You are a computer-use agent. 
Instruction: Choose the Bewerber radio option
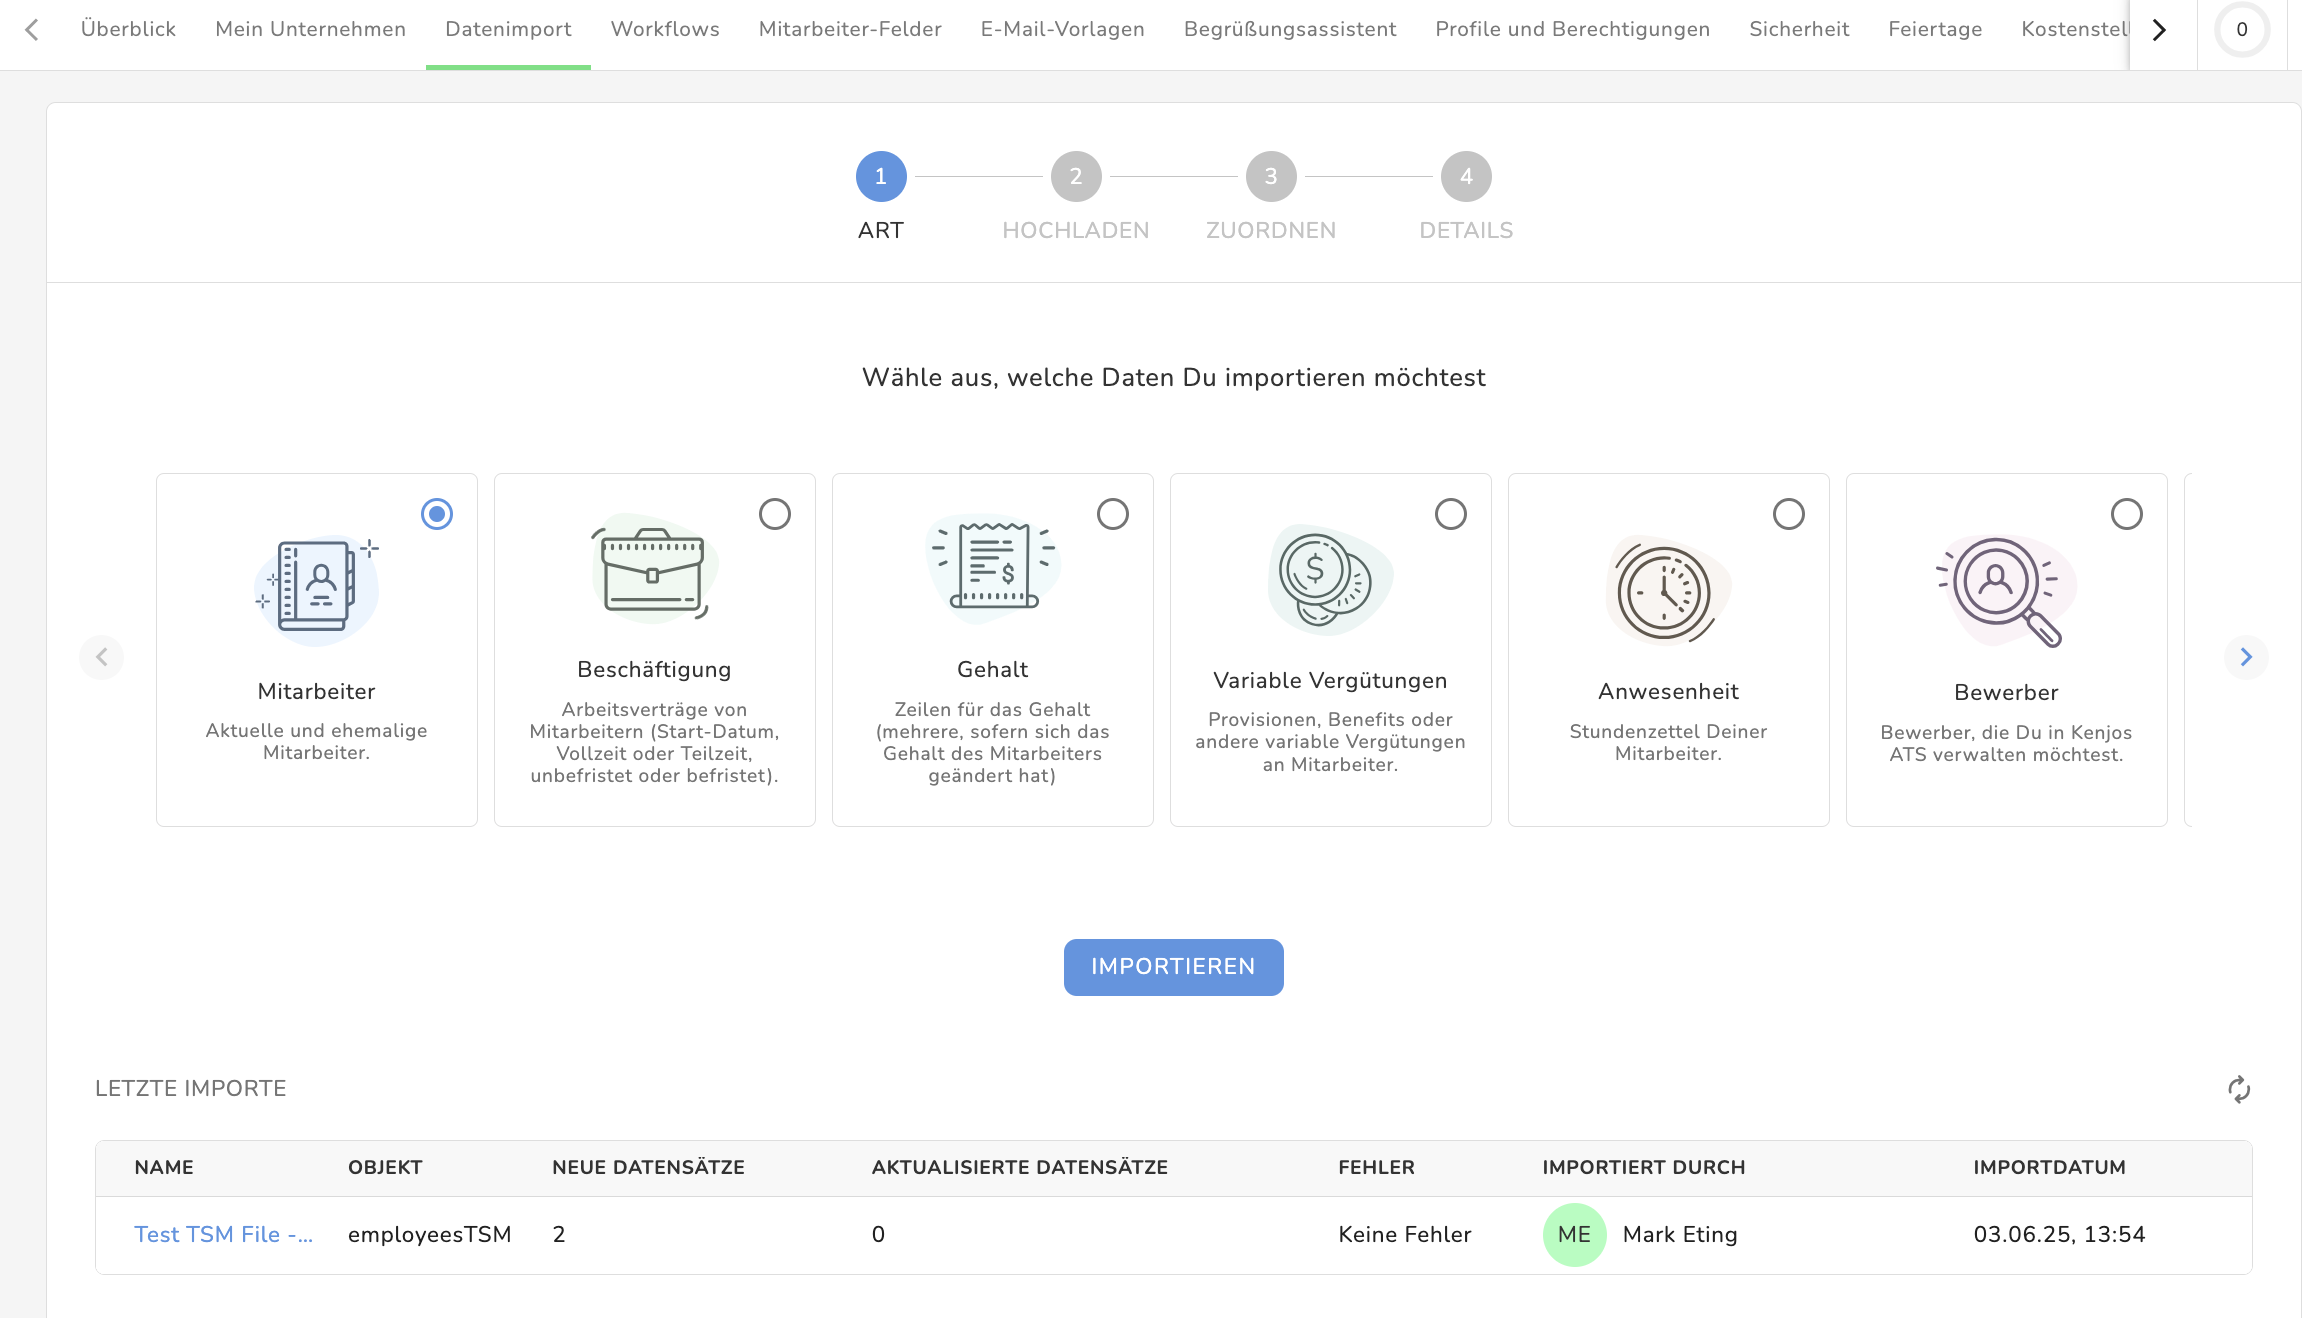coord(2127,514)
